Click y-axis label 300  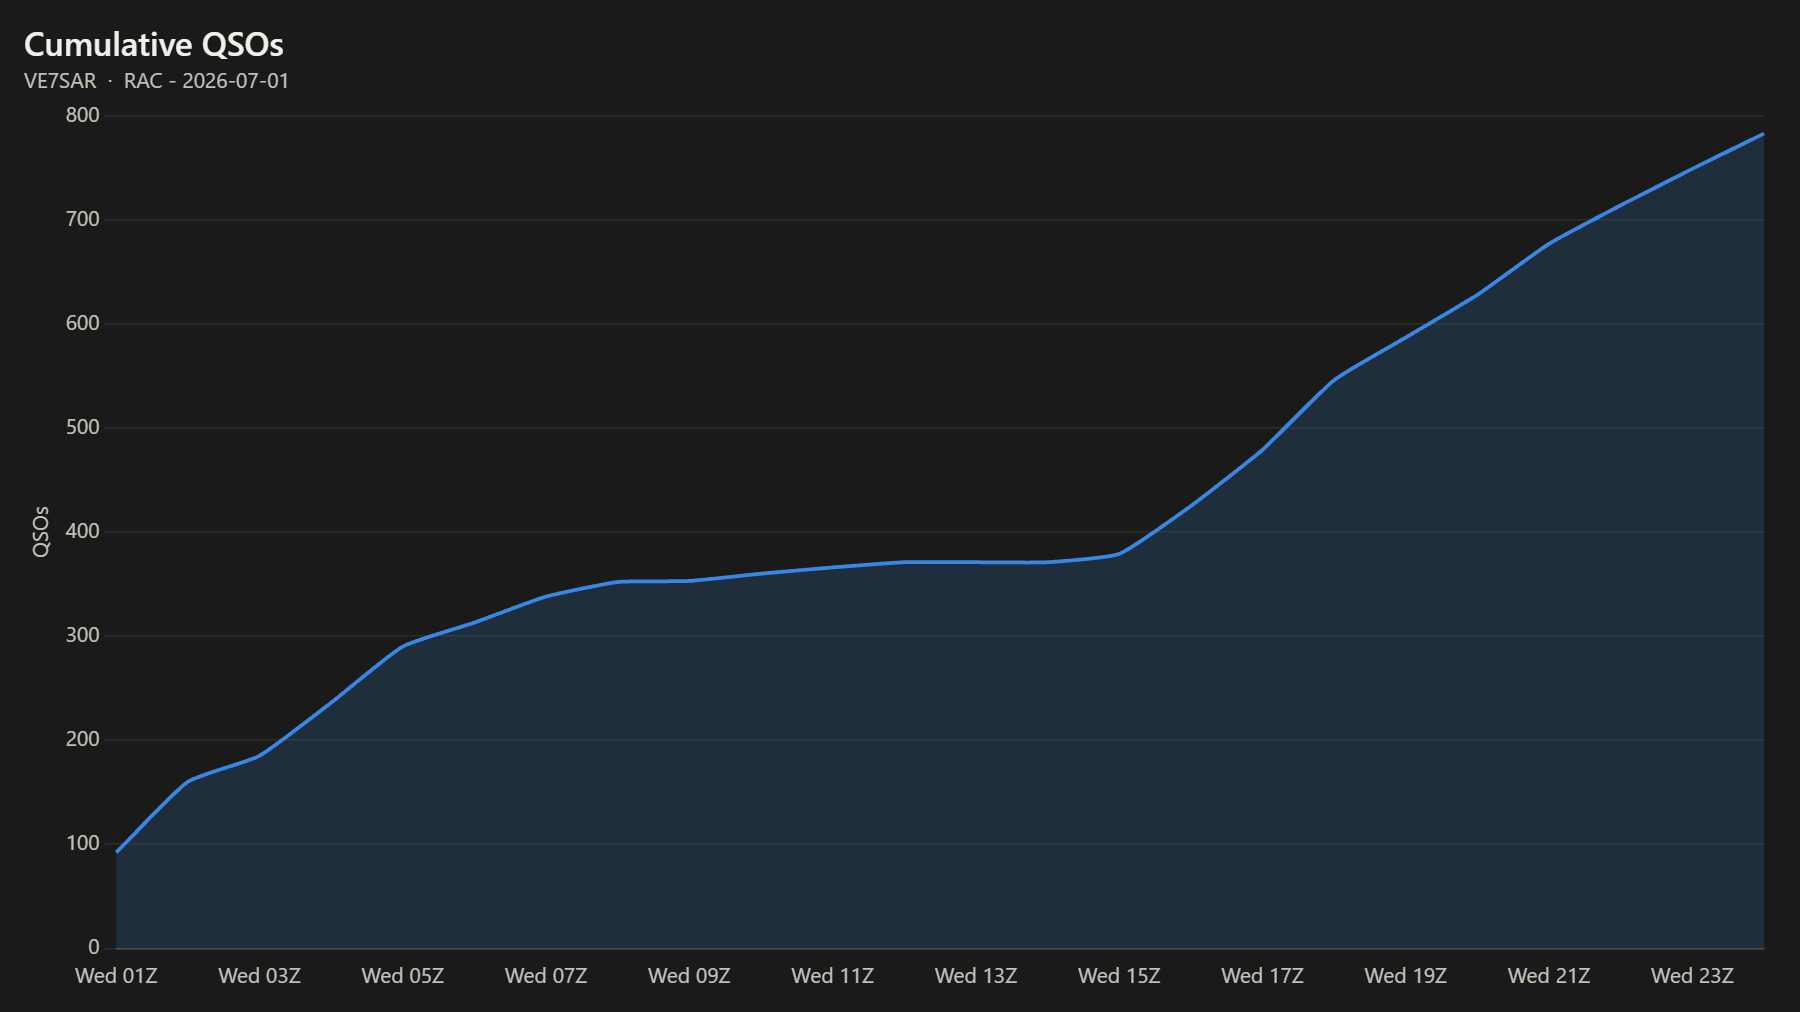point(83,635)
